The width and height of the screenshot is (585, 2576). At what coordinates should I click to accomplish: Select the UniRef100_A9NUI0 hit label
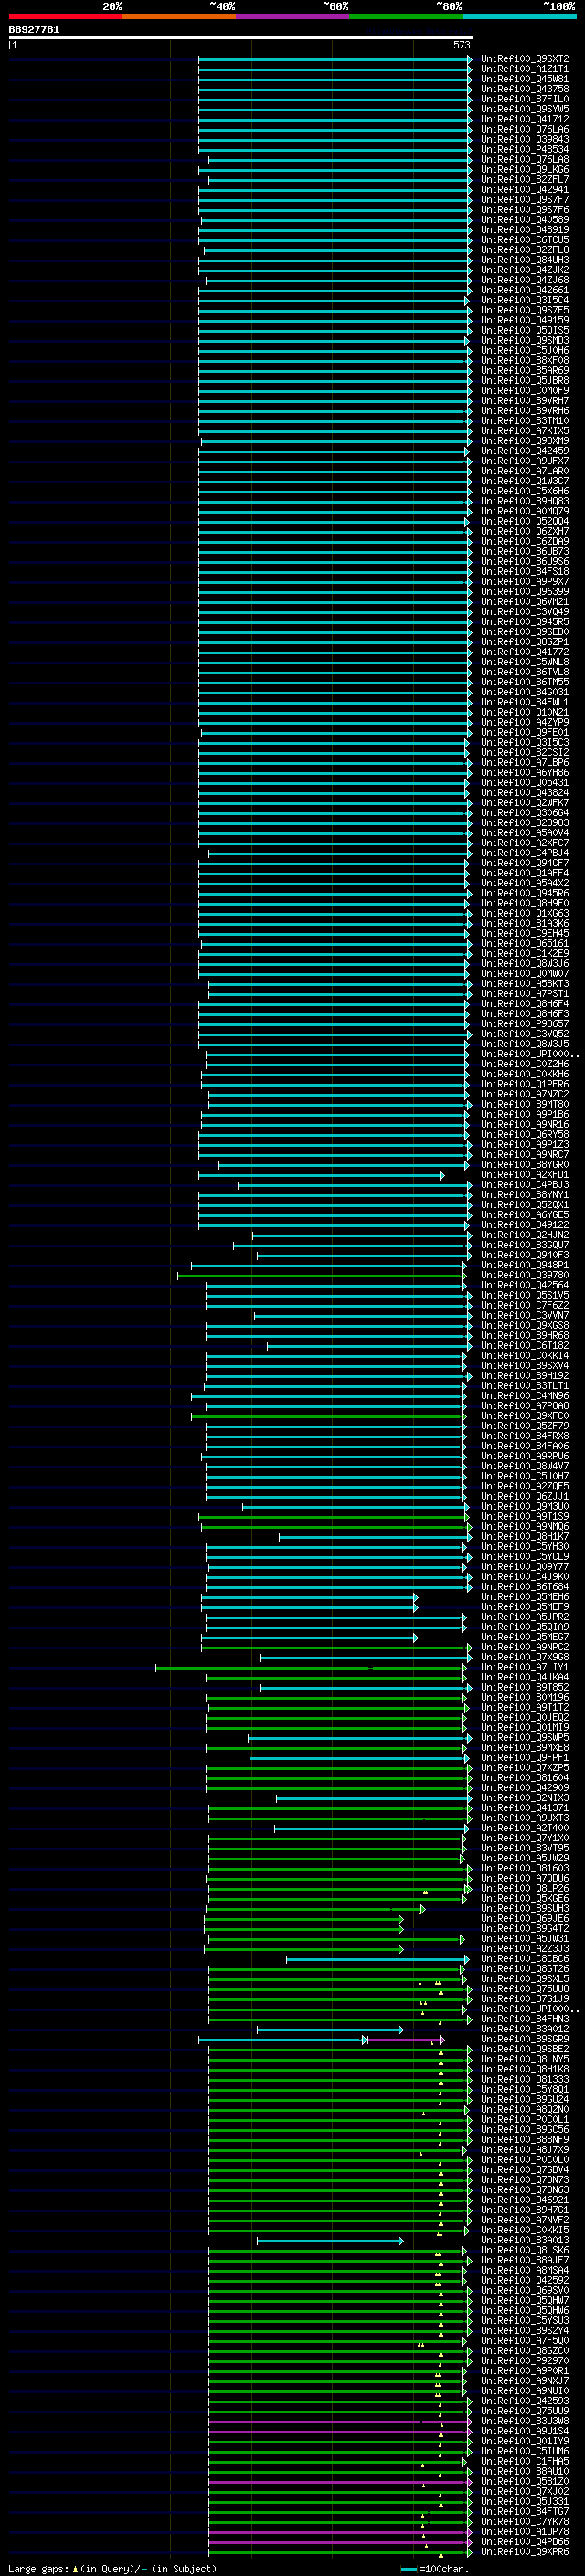coord(525,2390)
